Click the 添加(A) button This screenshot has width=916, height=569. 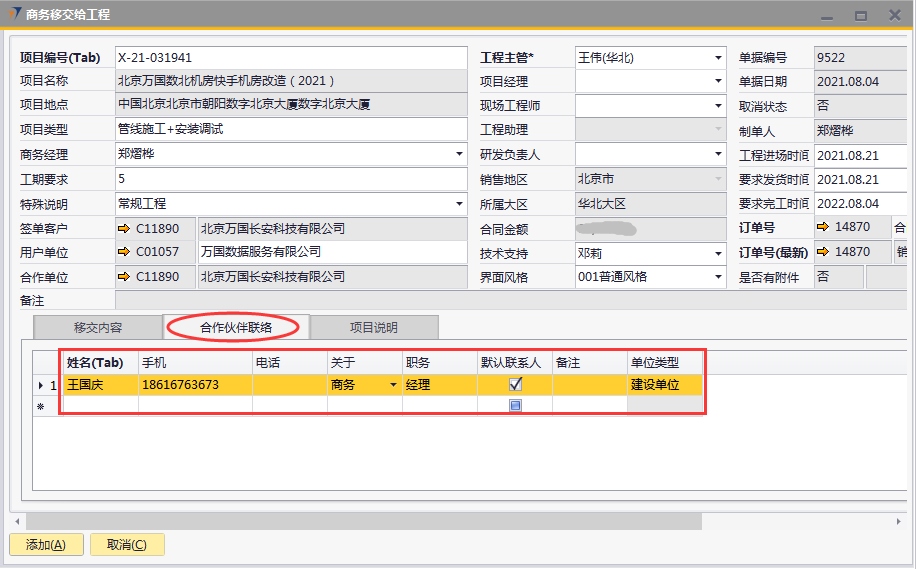point(45,545)
